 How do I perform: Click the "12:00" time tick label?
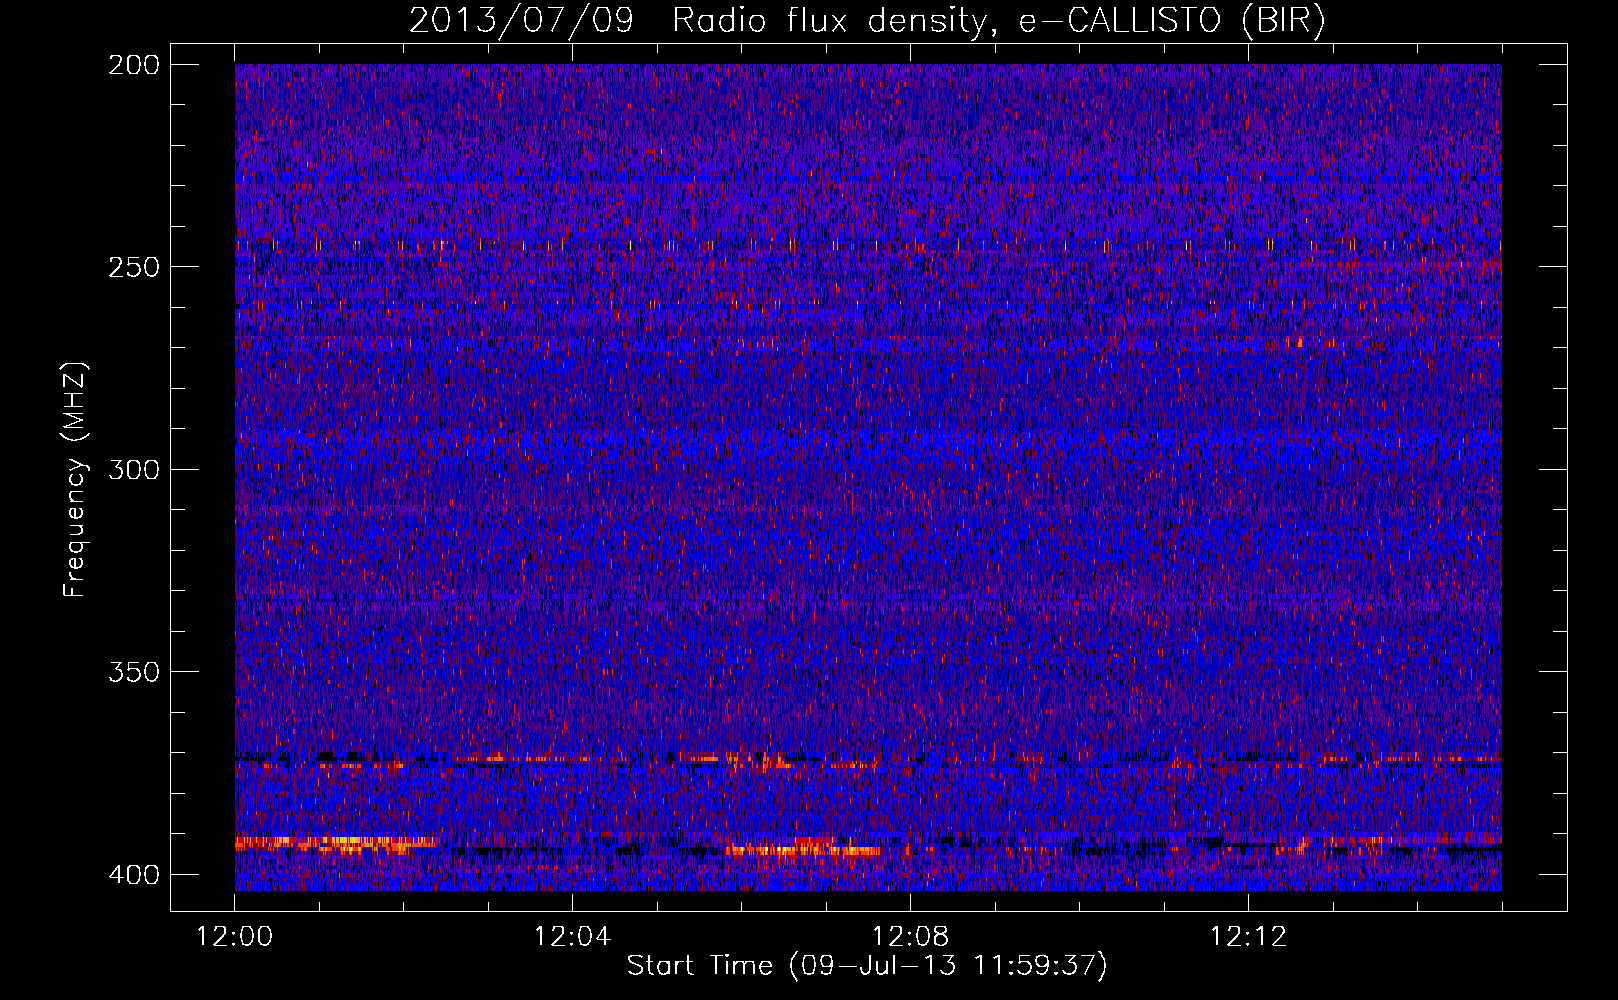point(235,937)
